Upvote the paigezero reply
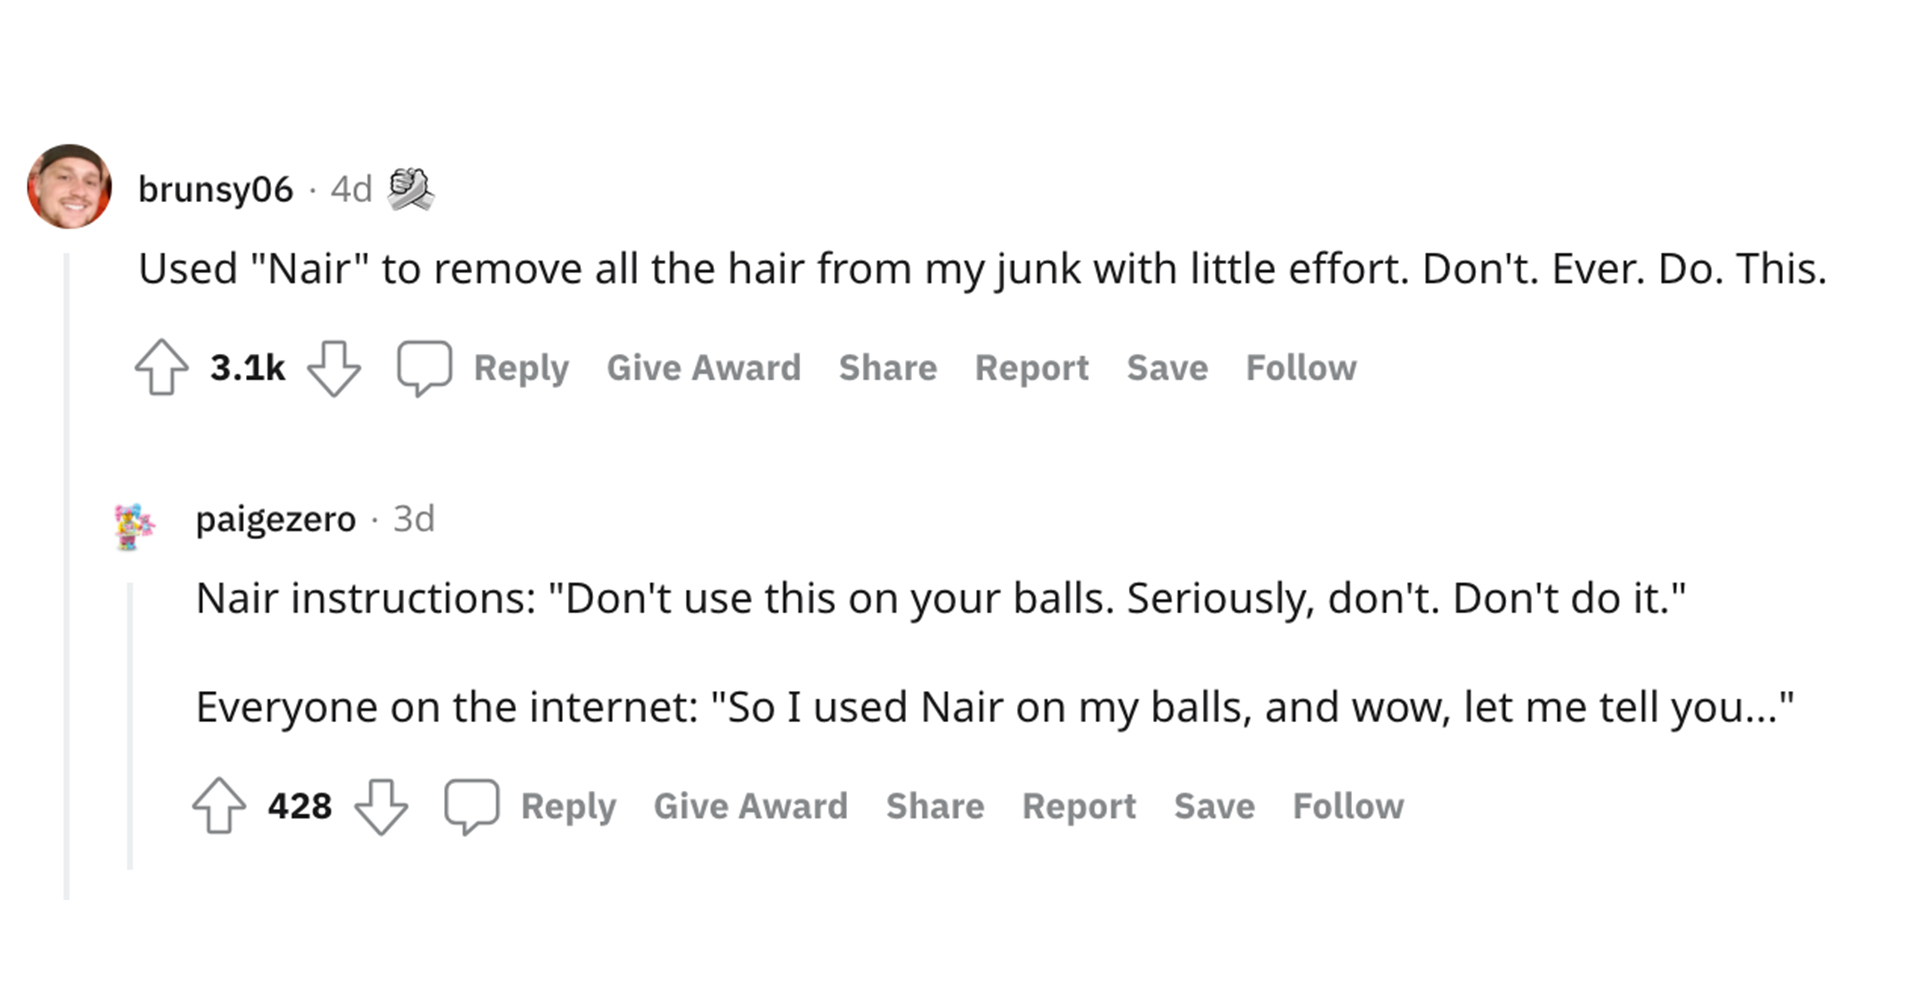1920x1008 pixels. pyautogui.click(x=218, y=806)
